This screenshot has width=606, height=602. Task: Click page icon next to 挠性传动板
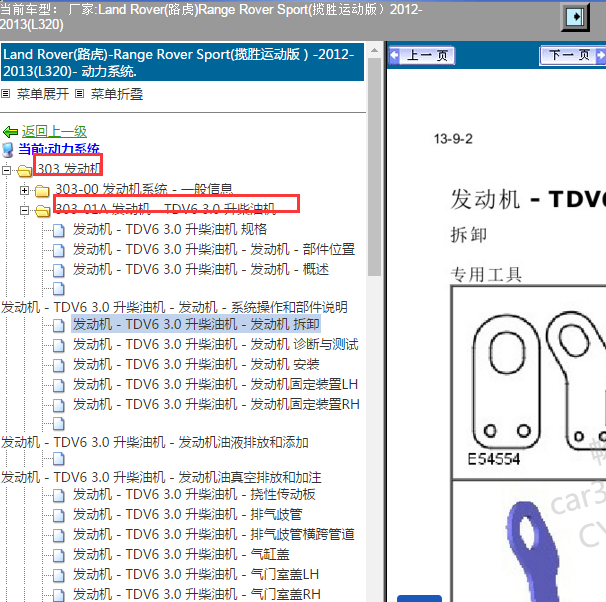58,496
